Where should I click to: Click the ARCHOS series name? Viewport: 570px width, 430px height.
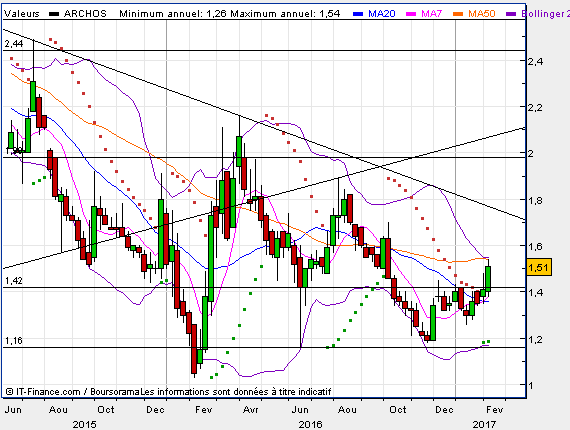pyautogui.click(x=85, y=14)
